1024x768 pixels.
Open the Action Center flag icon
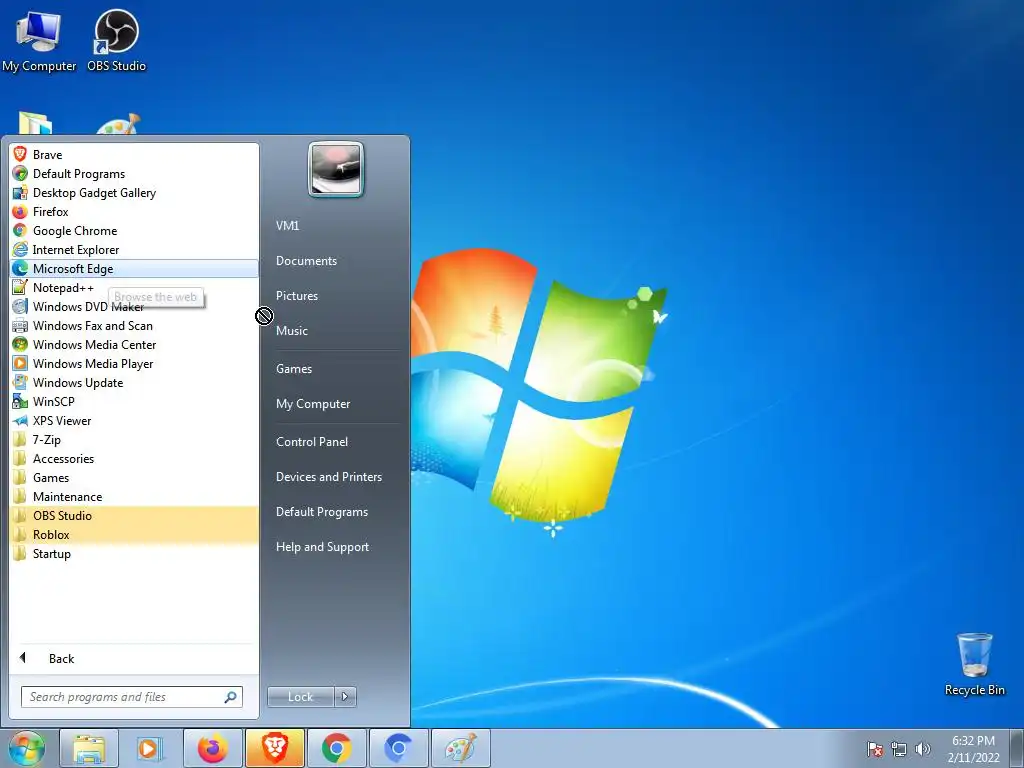pos(874,749)
